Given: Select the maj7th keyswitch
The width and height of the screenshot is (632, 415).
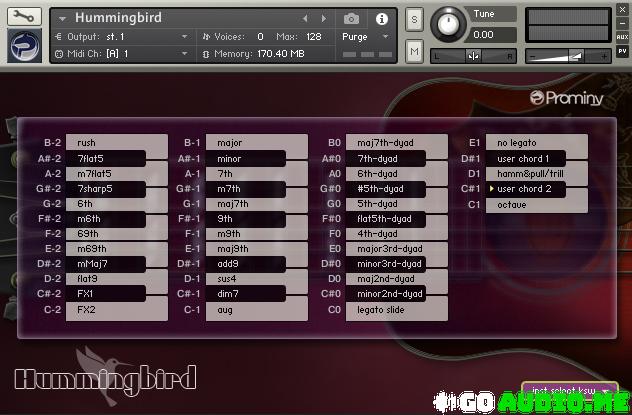Looking at the screenshot, I should pyautogui.click(x=257, y=204).
